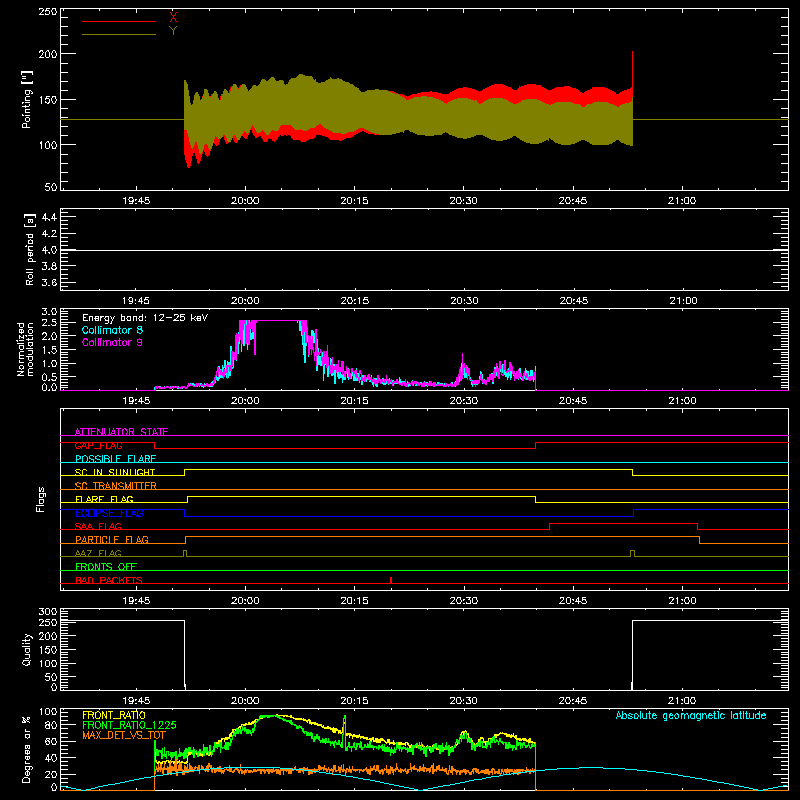Click the Collimator 8 legend text
Viewport: 800px width, 800px height.
112,330
